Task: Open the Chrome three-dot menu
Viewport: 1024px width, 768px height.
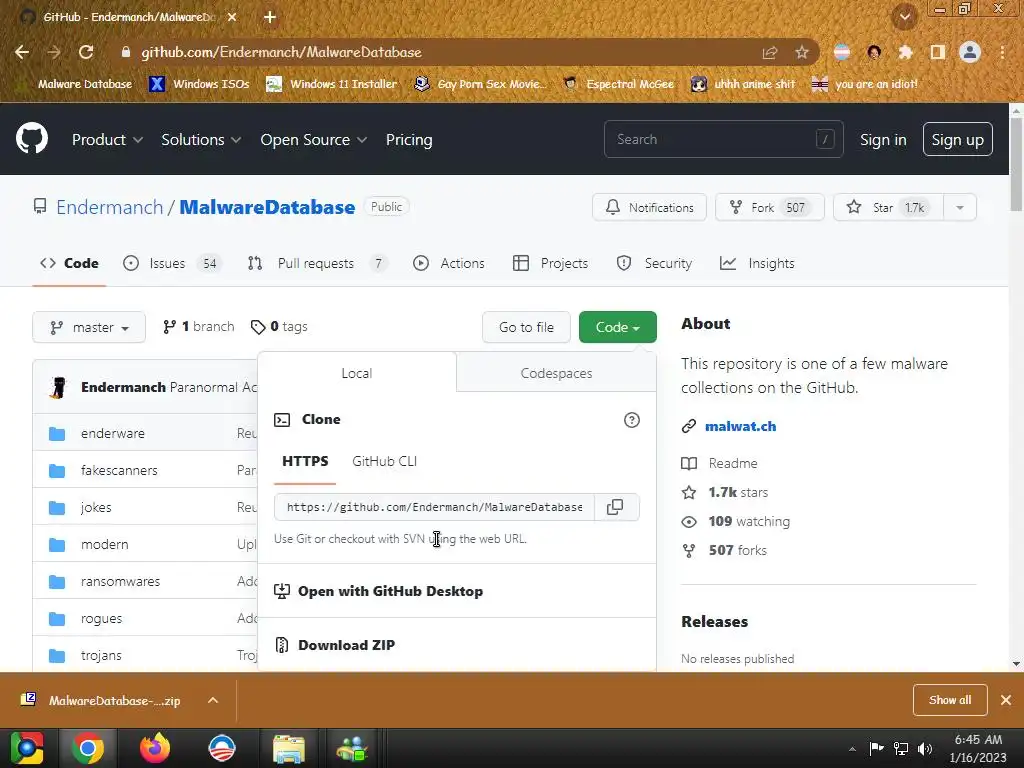Action: [x=1002, y=52]
